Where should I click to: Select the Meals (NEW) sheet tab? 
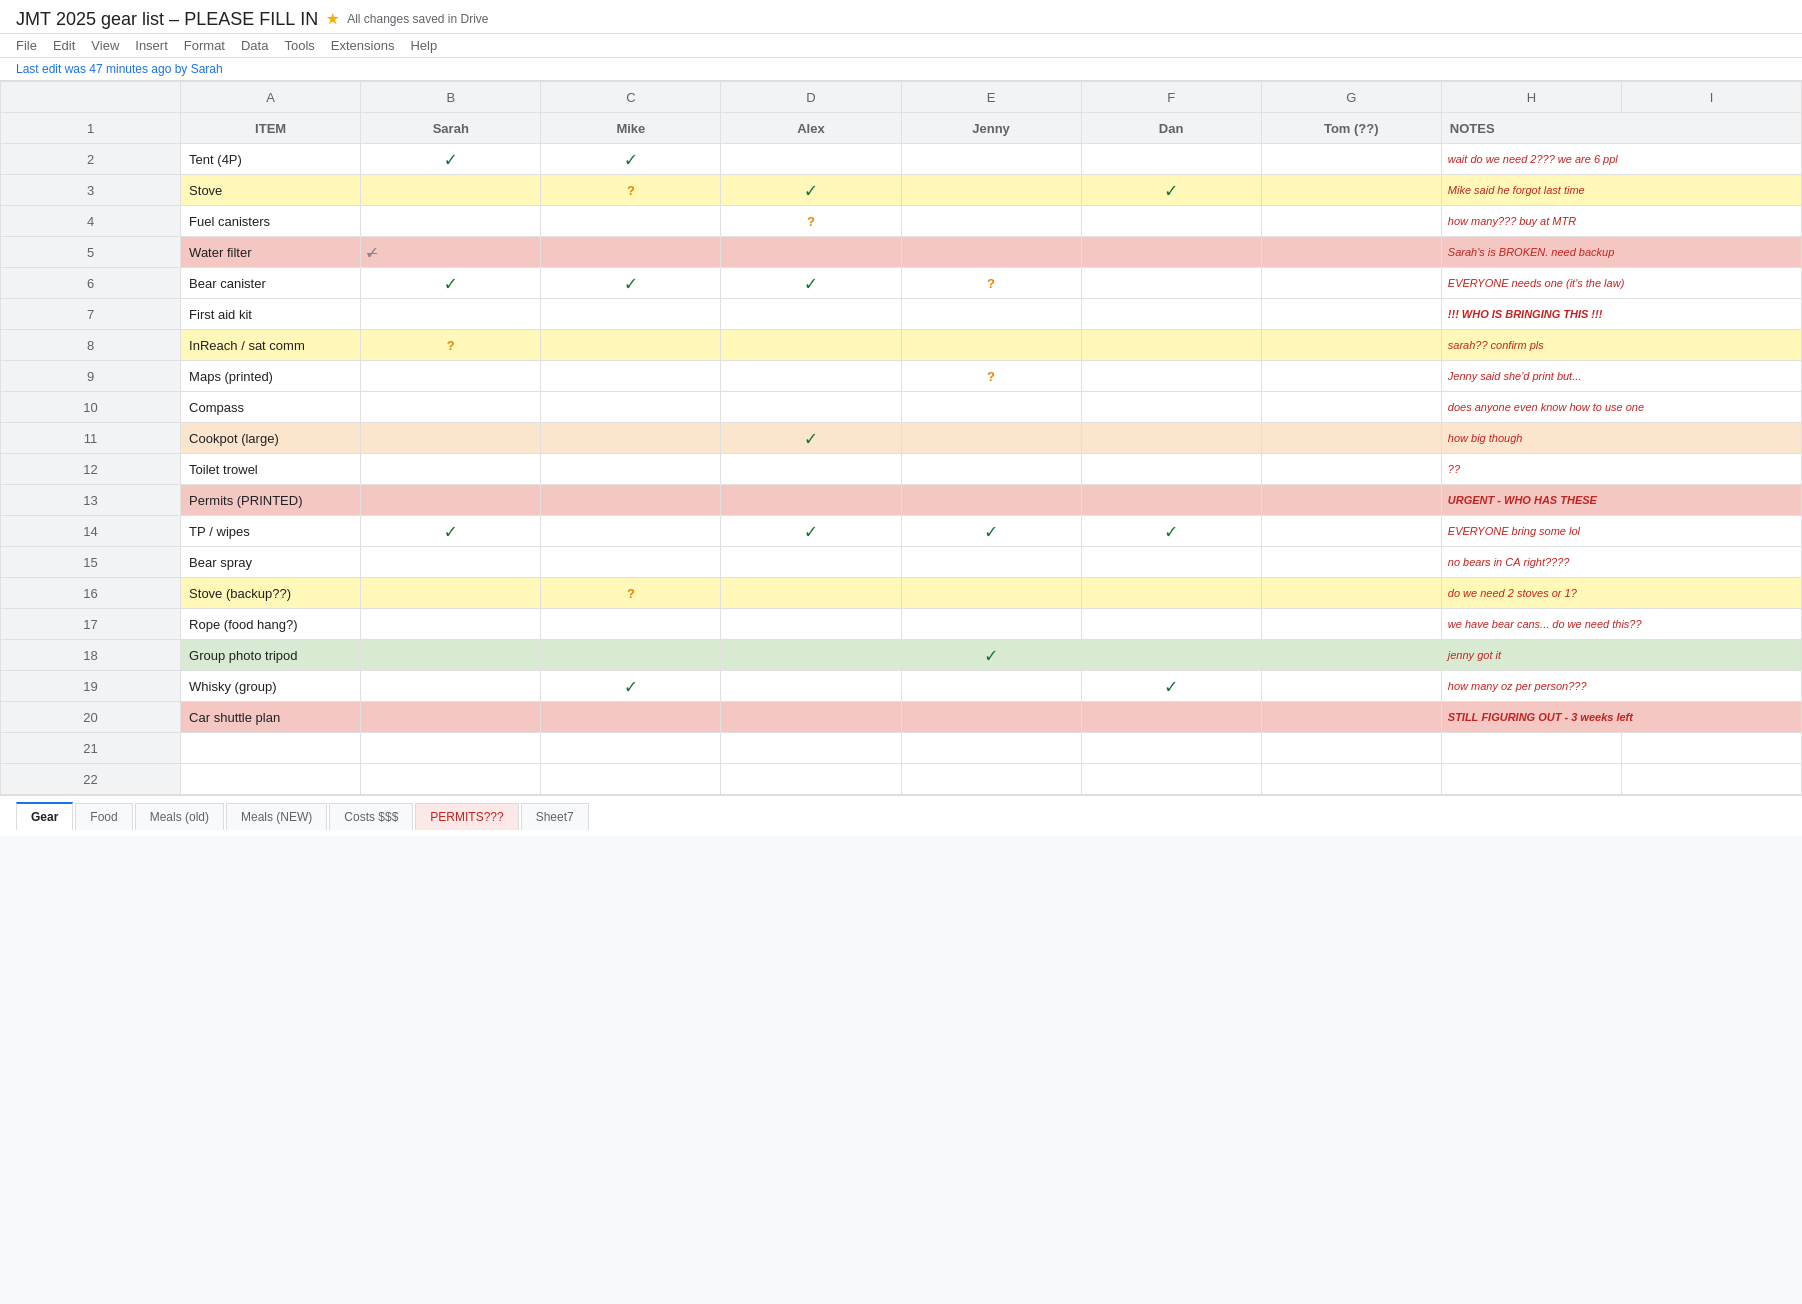[276, 816]
